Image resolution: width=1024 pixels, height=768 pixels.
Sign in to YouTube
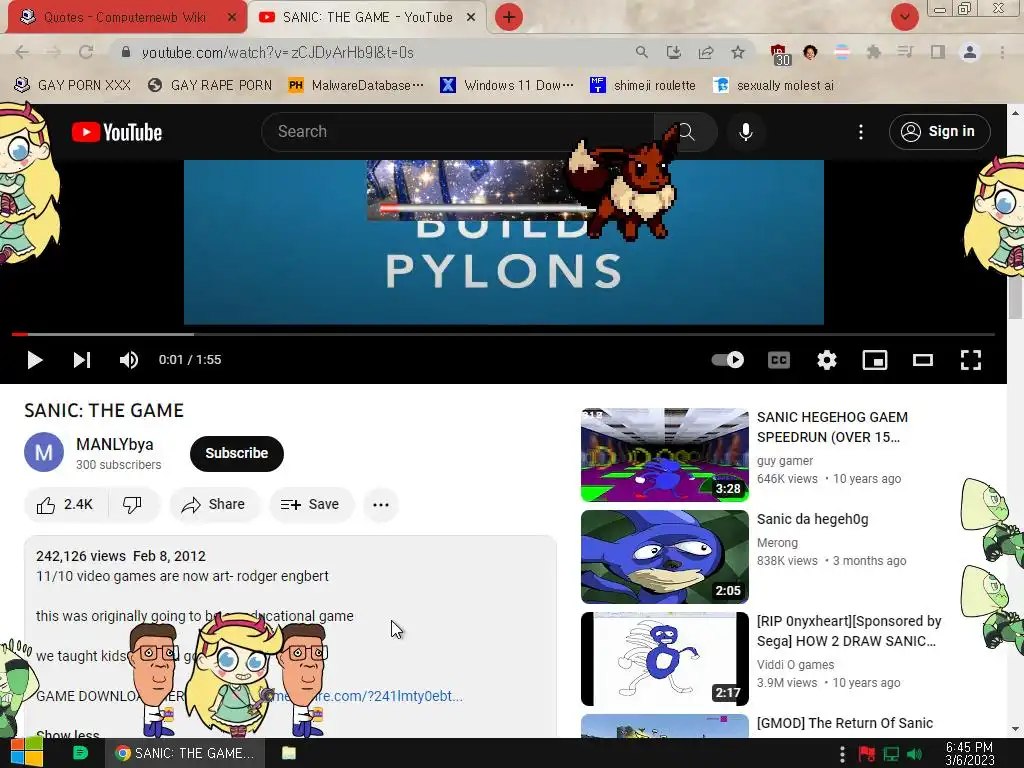[x=939, y=132]
